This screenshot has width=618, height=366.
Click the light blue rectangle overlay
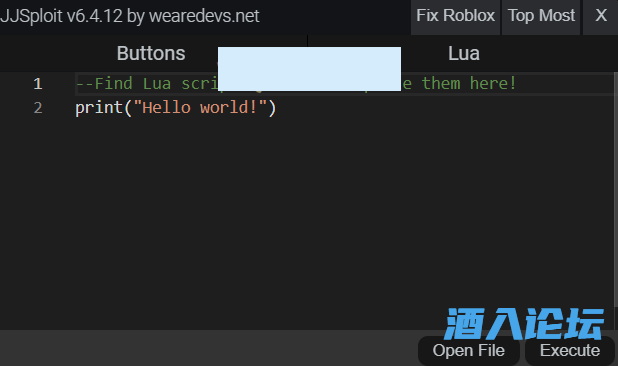pos(309,69)
